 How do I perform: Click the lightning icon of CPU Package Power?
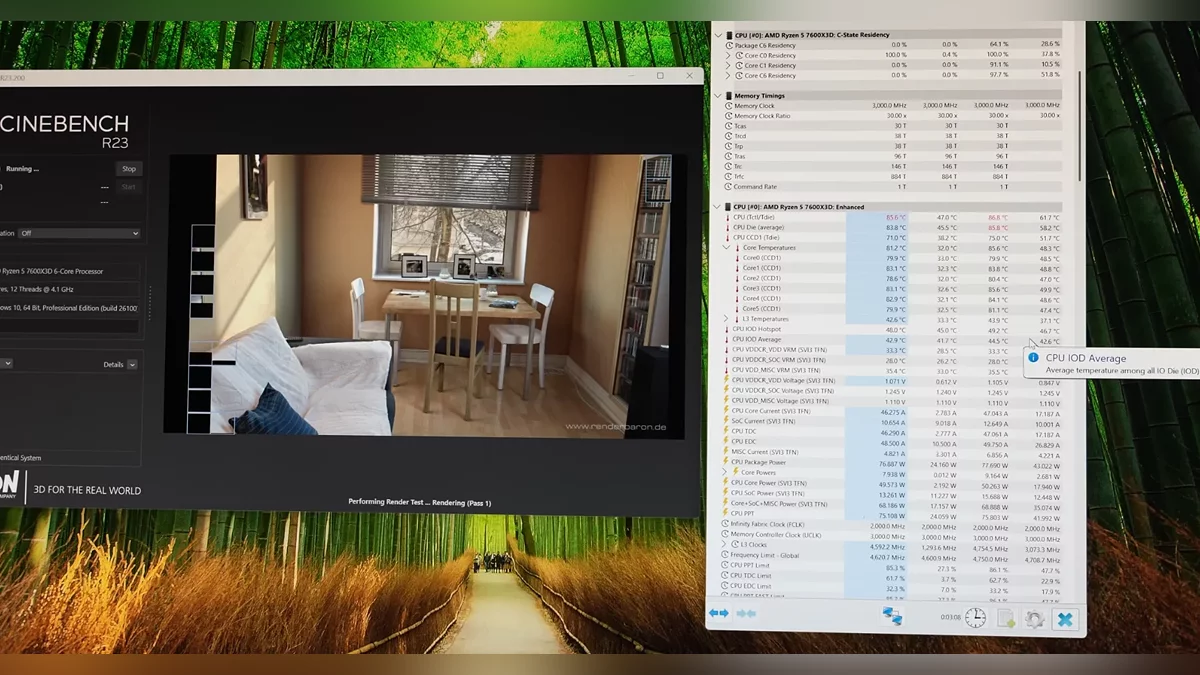(727, 462)
